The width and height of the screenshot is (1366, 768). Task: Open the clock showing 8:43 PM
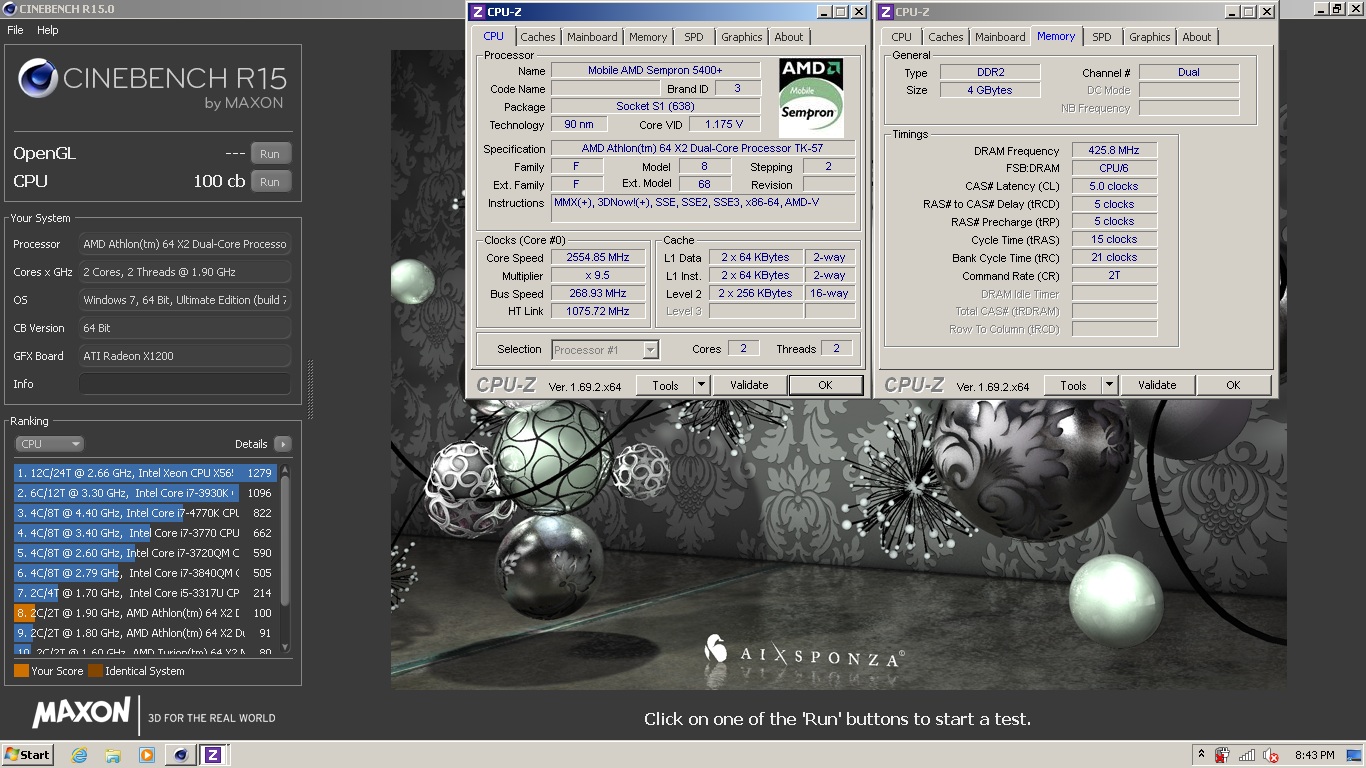(x=1314, y=755)
